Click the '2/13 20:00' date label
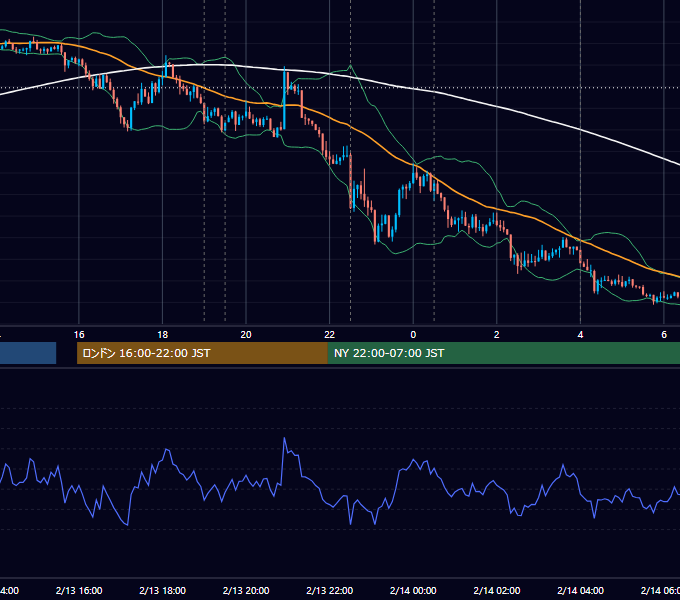Screen dimensions: 680x600 (246, 590)
